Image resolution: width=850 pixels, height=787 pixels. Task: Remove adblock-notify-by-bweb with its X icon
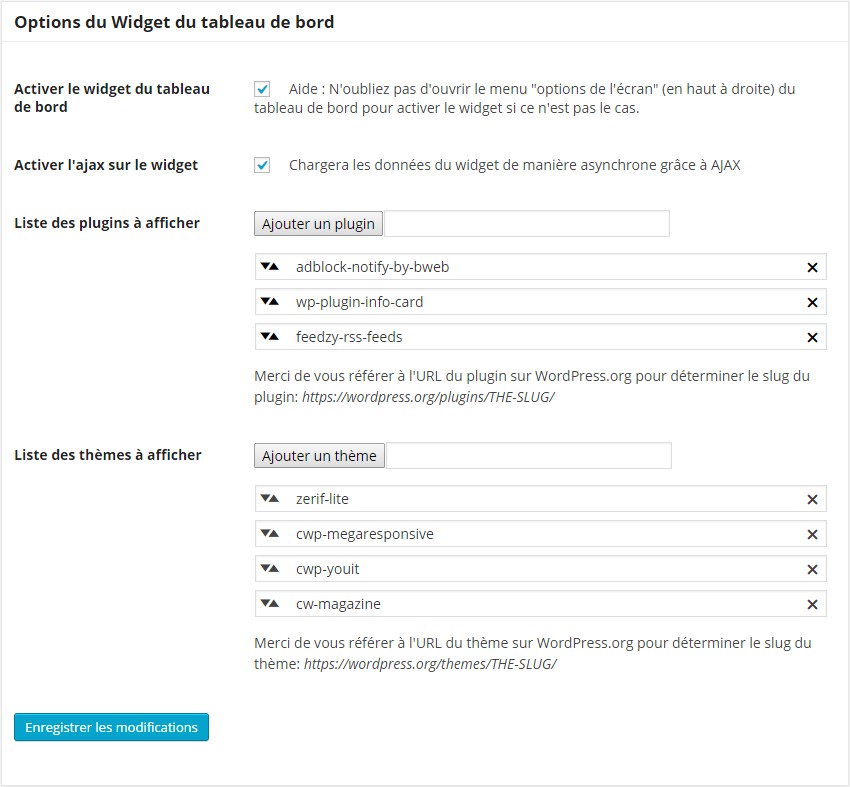[812, 267]
